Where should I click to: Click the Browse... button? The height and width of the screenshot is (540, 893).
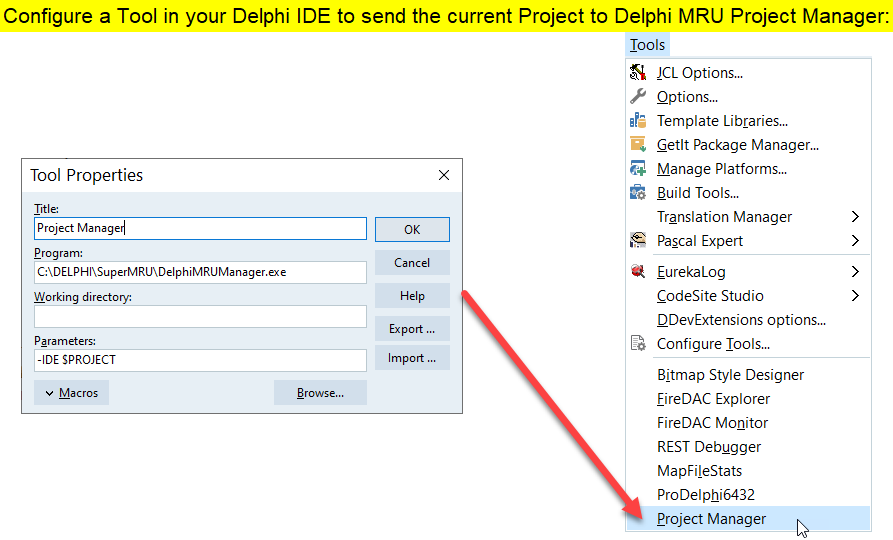tap(320, 393)
